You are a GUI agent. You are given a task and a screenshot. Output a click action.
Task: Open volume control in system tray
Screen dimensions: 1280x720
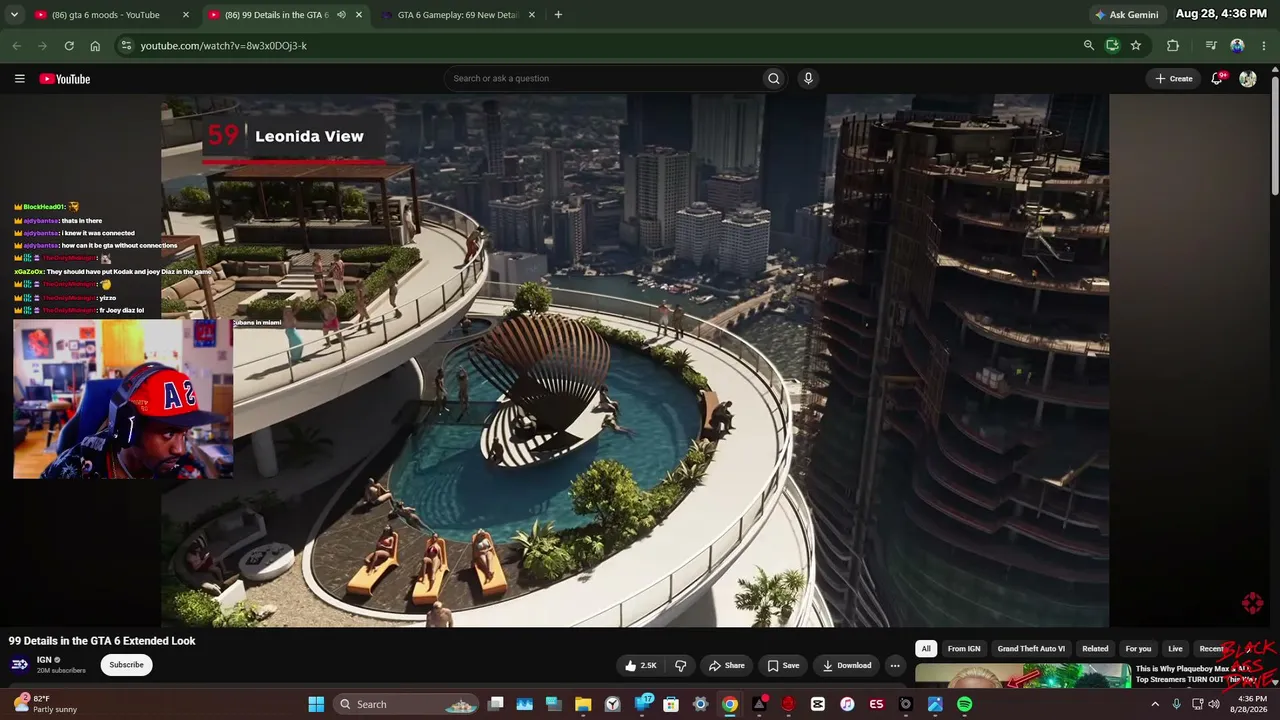click(1214, 704)
